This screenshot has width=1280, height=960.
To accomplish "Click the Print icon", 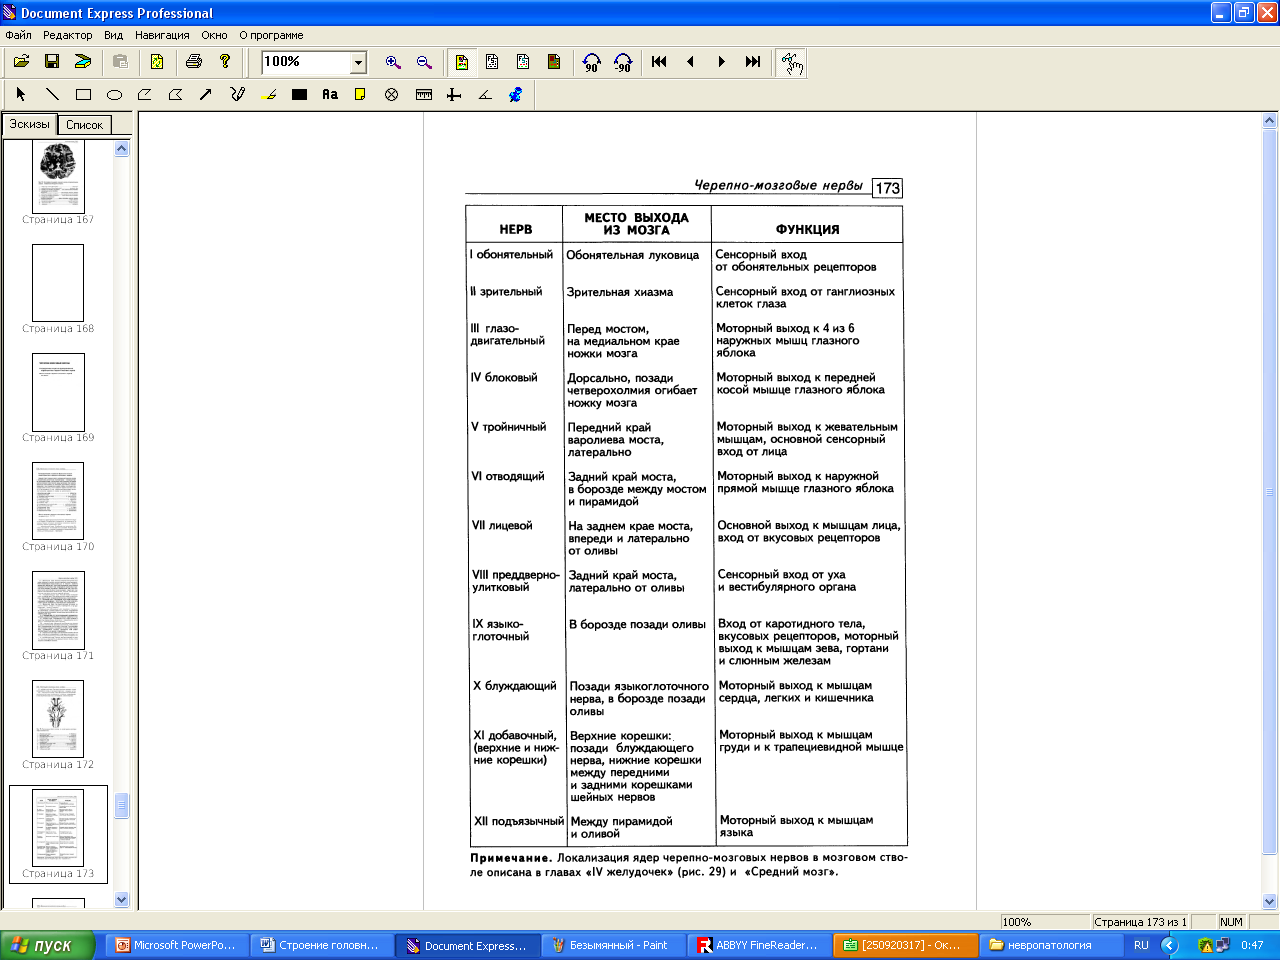I will click(x=194, y=62).
